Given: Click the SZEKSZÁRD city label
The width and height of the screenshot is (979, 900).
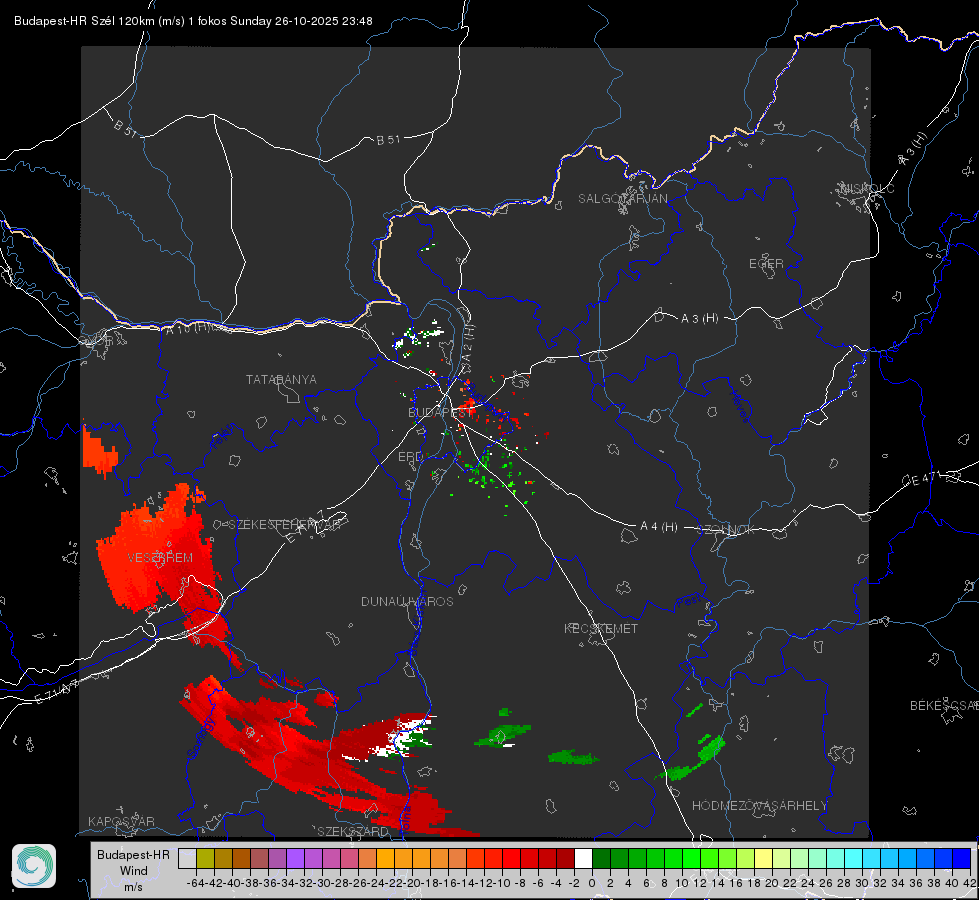Looking at the screenshot, I should point(353,831).
